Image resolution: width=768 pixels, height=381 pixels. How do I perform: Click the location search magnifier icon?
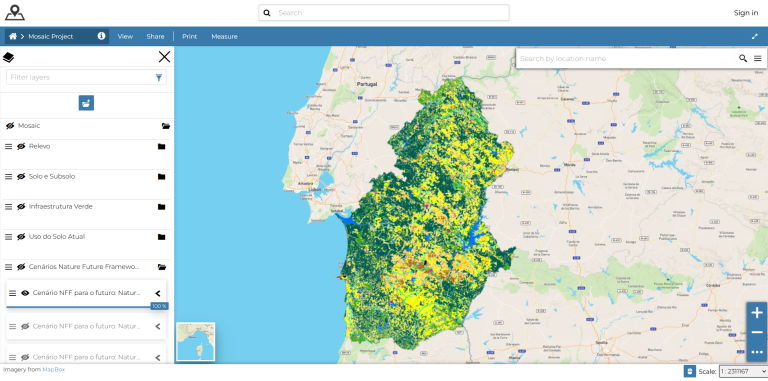click(x=743, y=59)
